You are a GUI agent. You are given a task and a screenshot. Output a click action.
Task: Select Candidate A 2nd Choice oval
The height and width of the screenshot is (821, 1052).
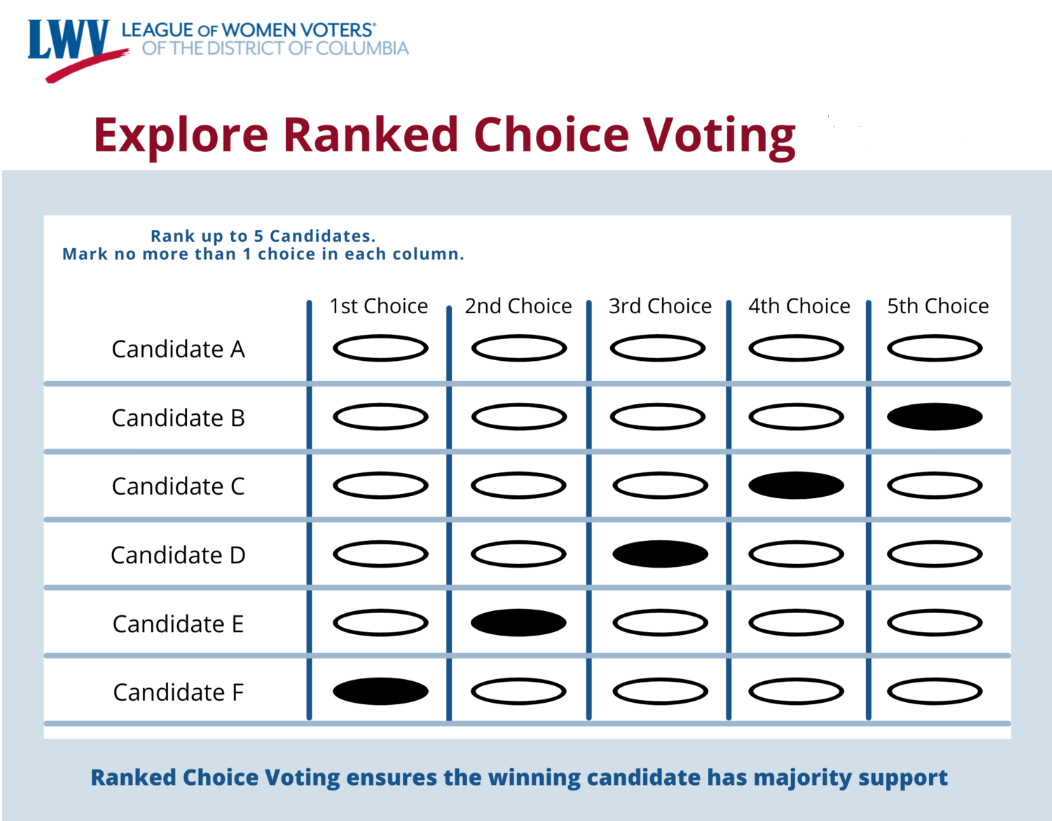519,348
